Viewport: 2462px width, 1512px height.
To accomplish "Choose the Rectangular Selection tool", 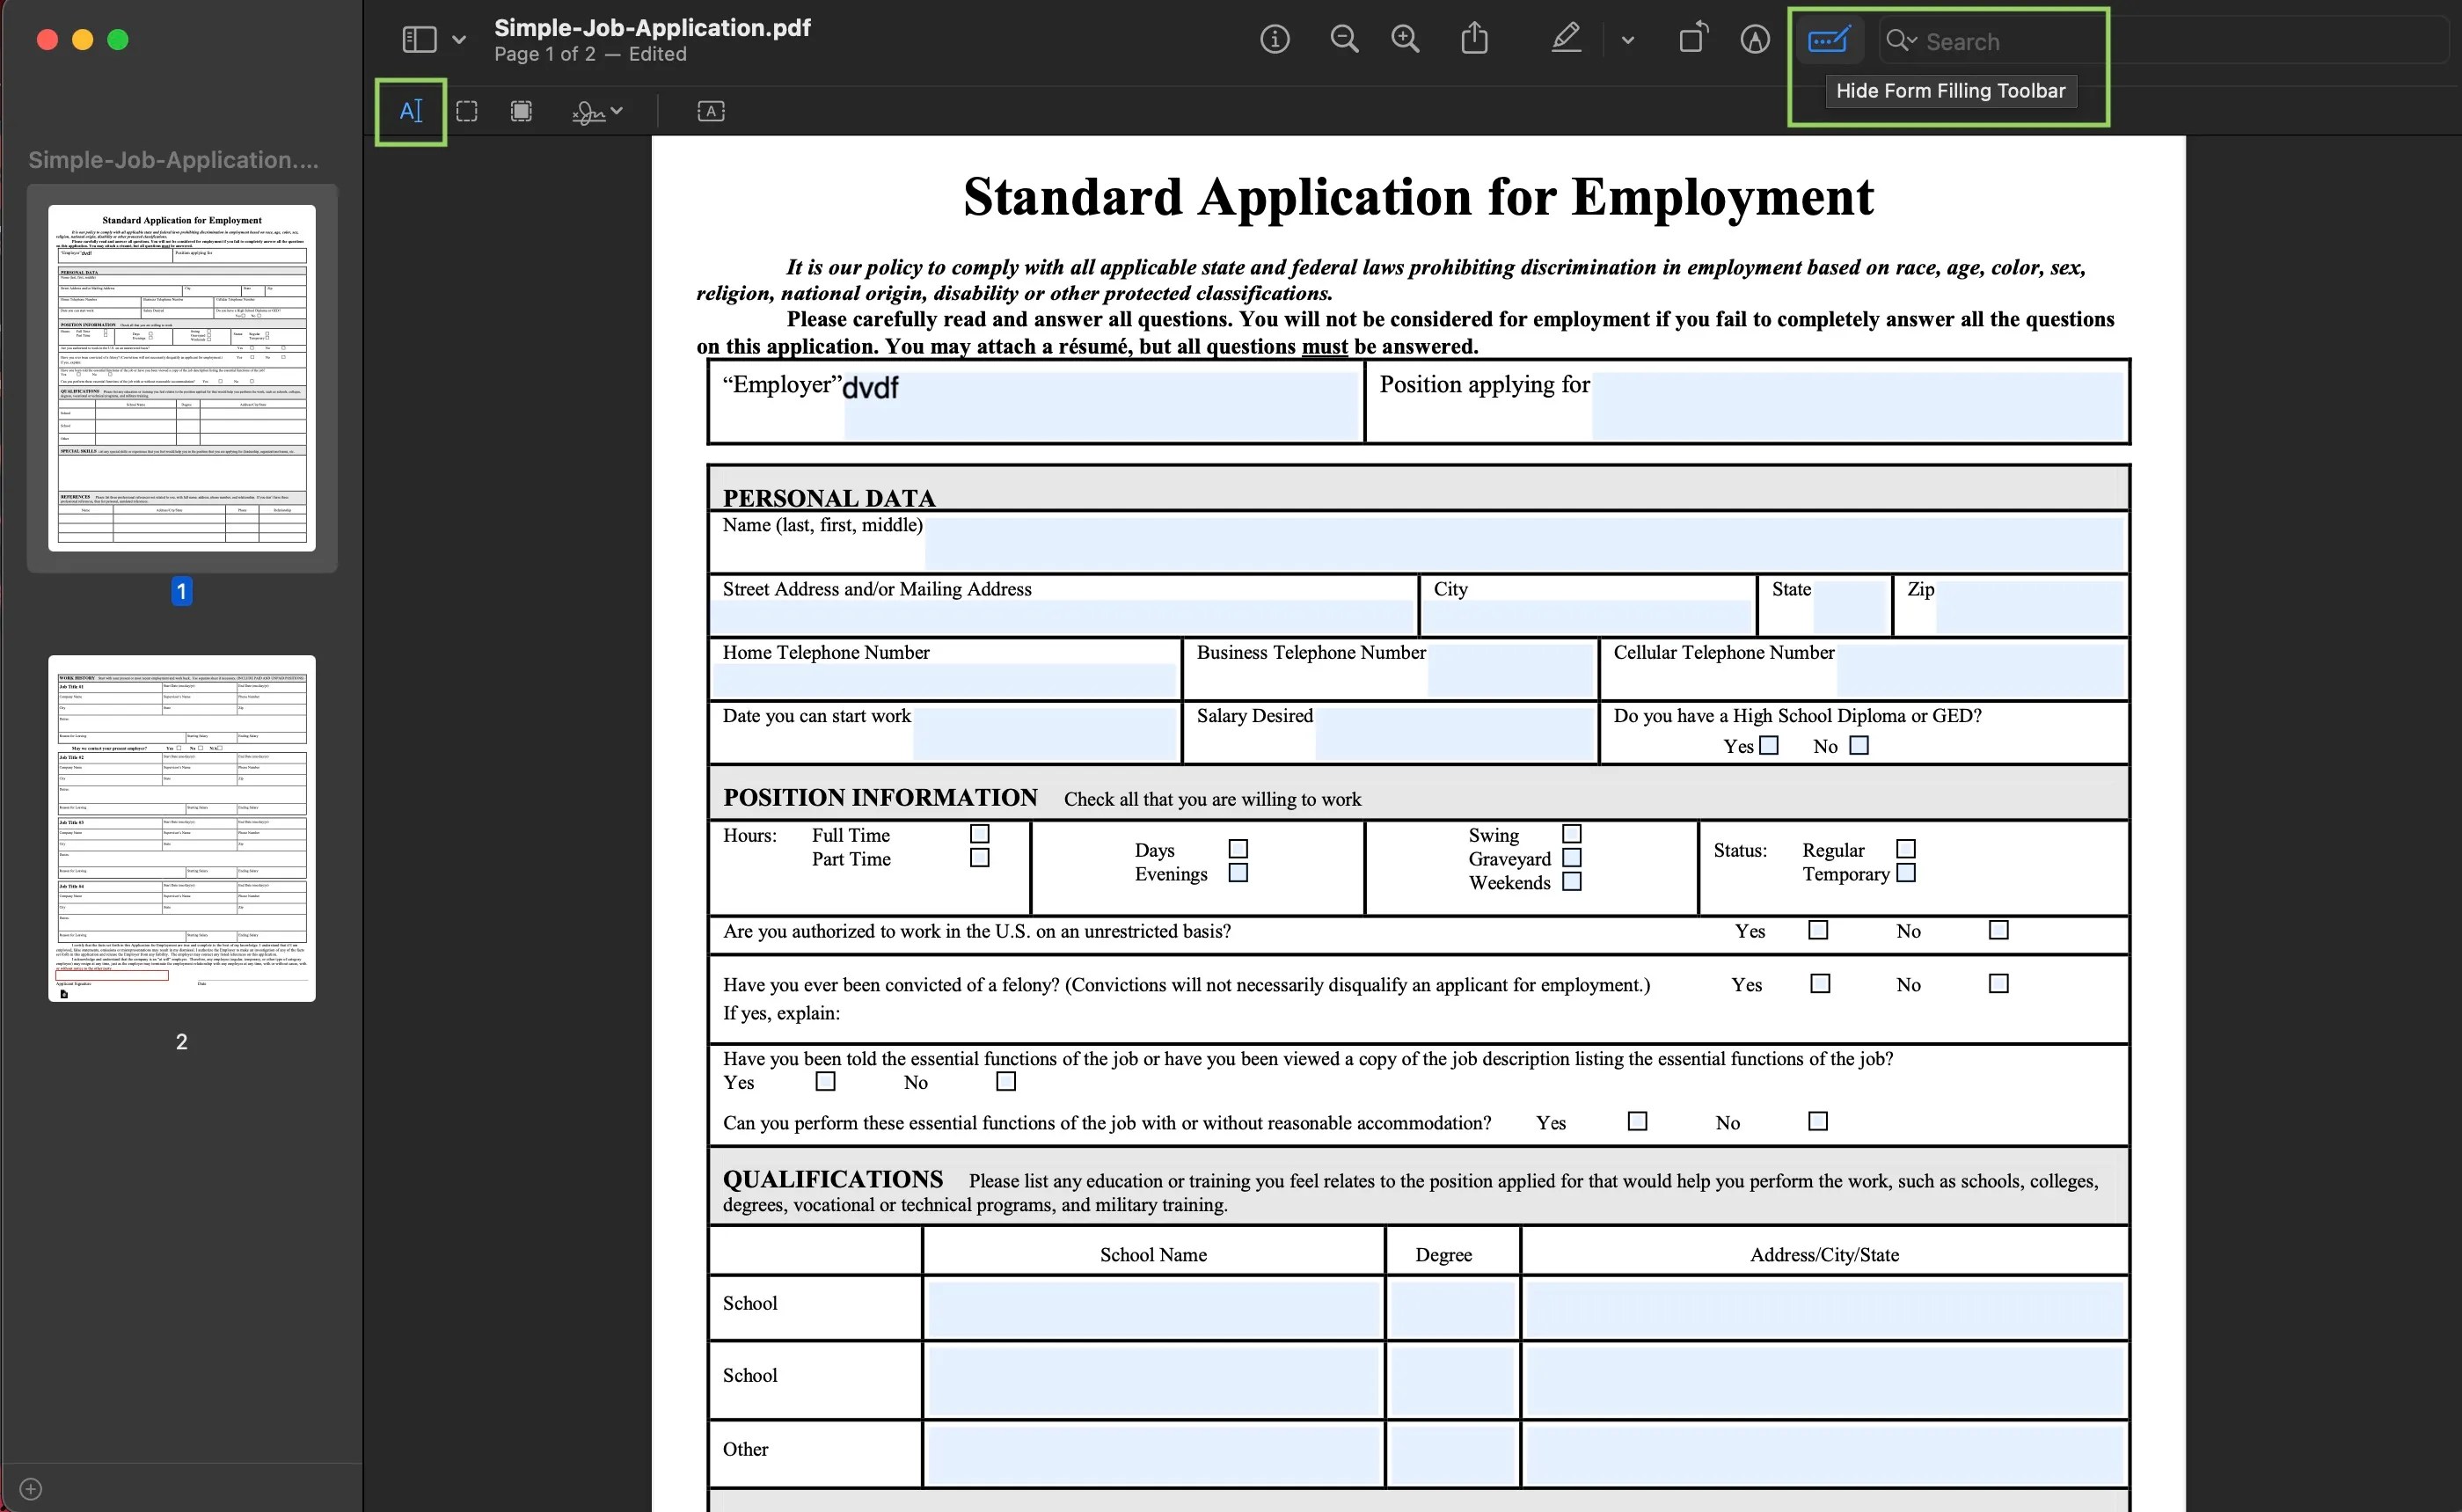I will 467,111.
